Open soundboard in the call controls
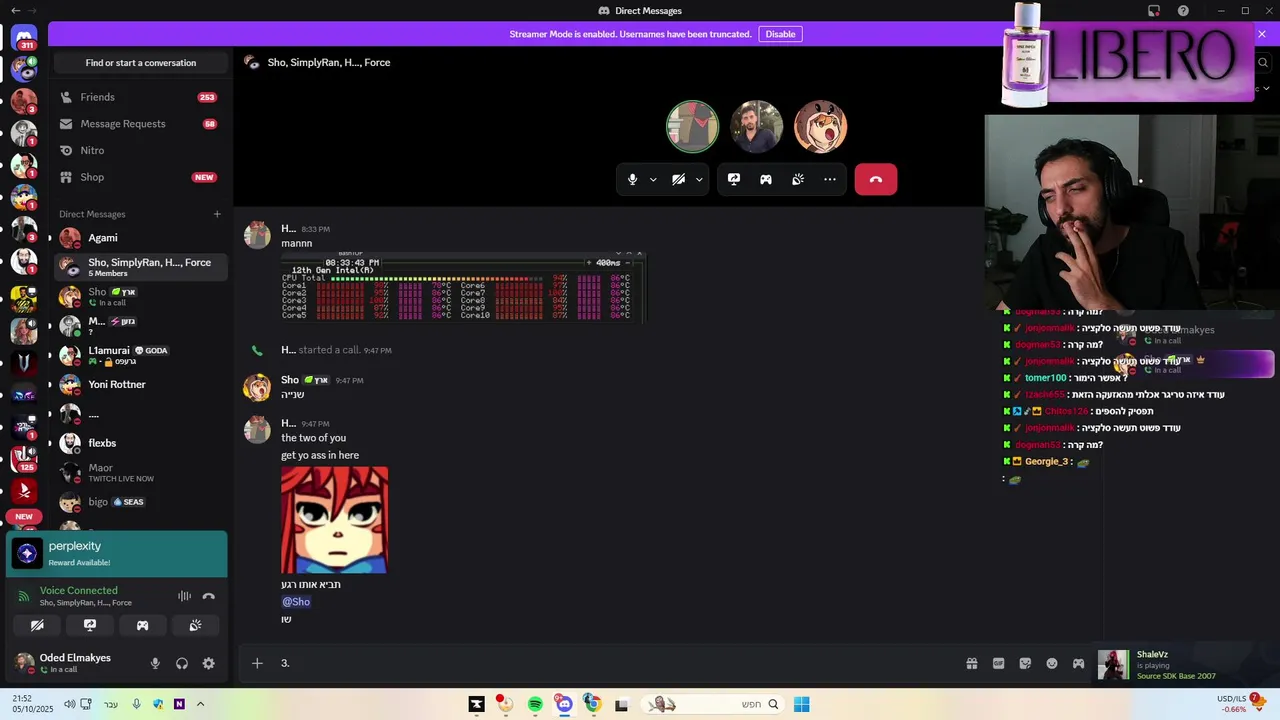This screenshot has width=1280, height=720. 798,179
